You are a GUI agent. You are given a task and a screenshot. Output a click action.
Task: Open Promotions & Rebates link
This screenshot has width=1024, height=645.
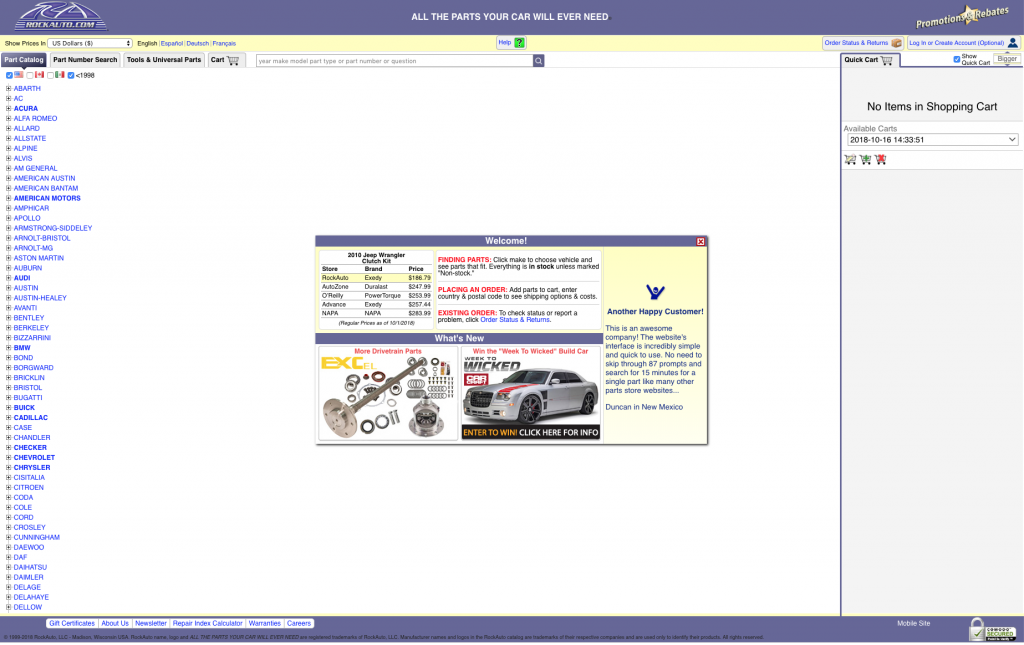(x=963, y=18)
